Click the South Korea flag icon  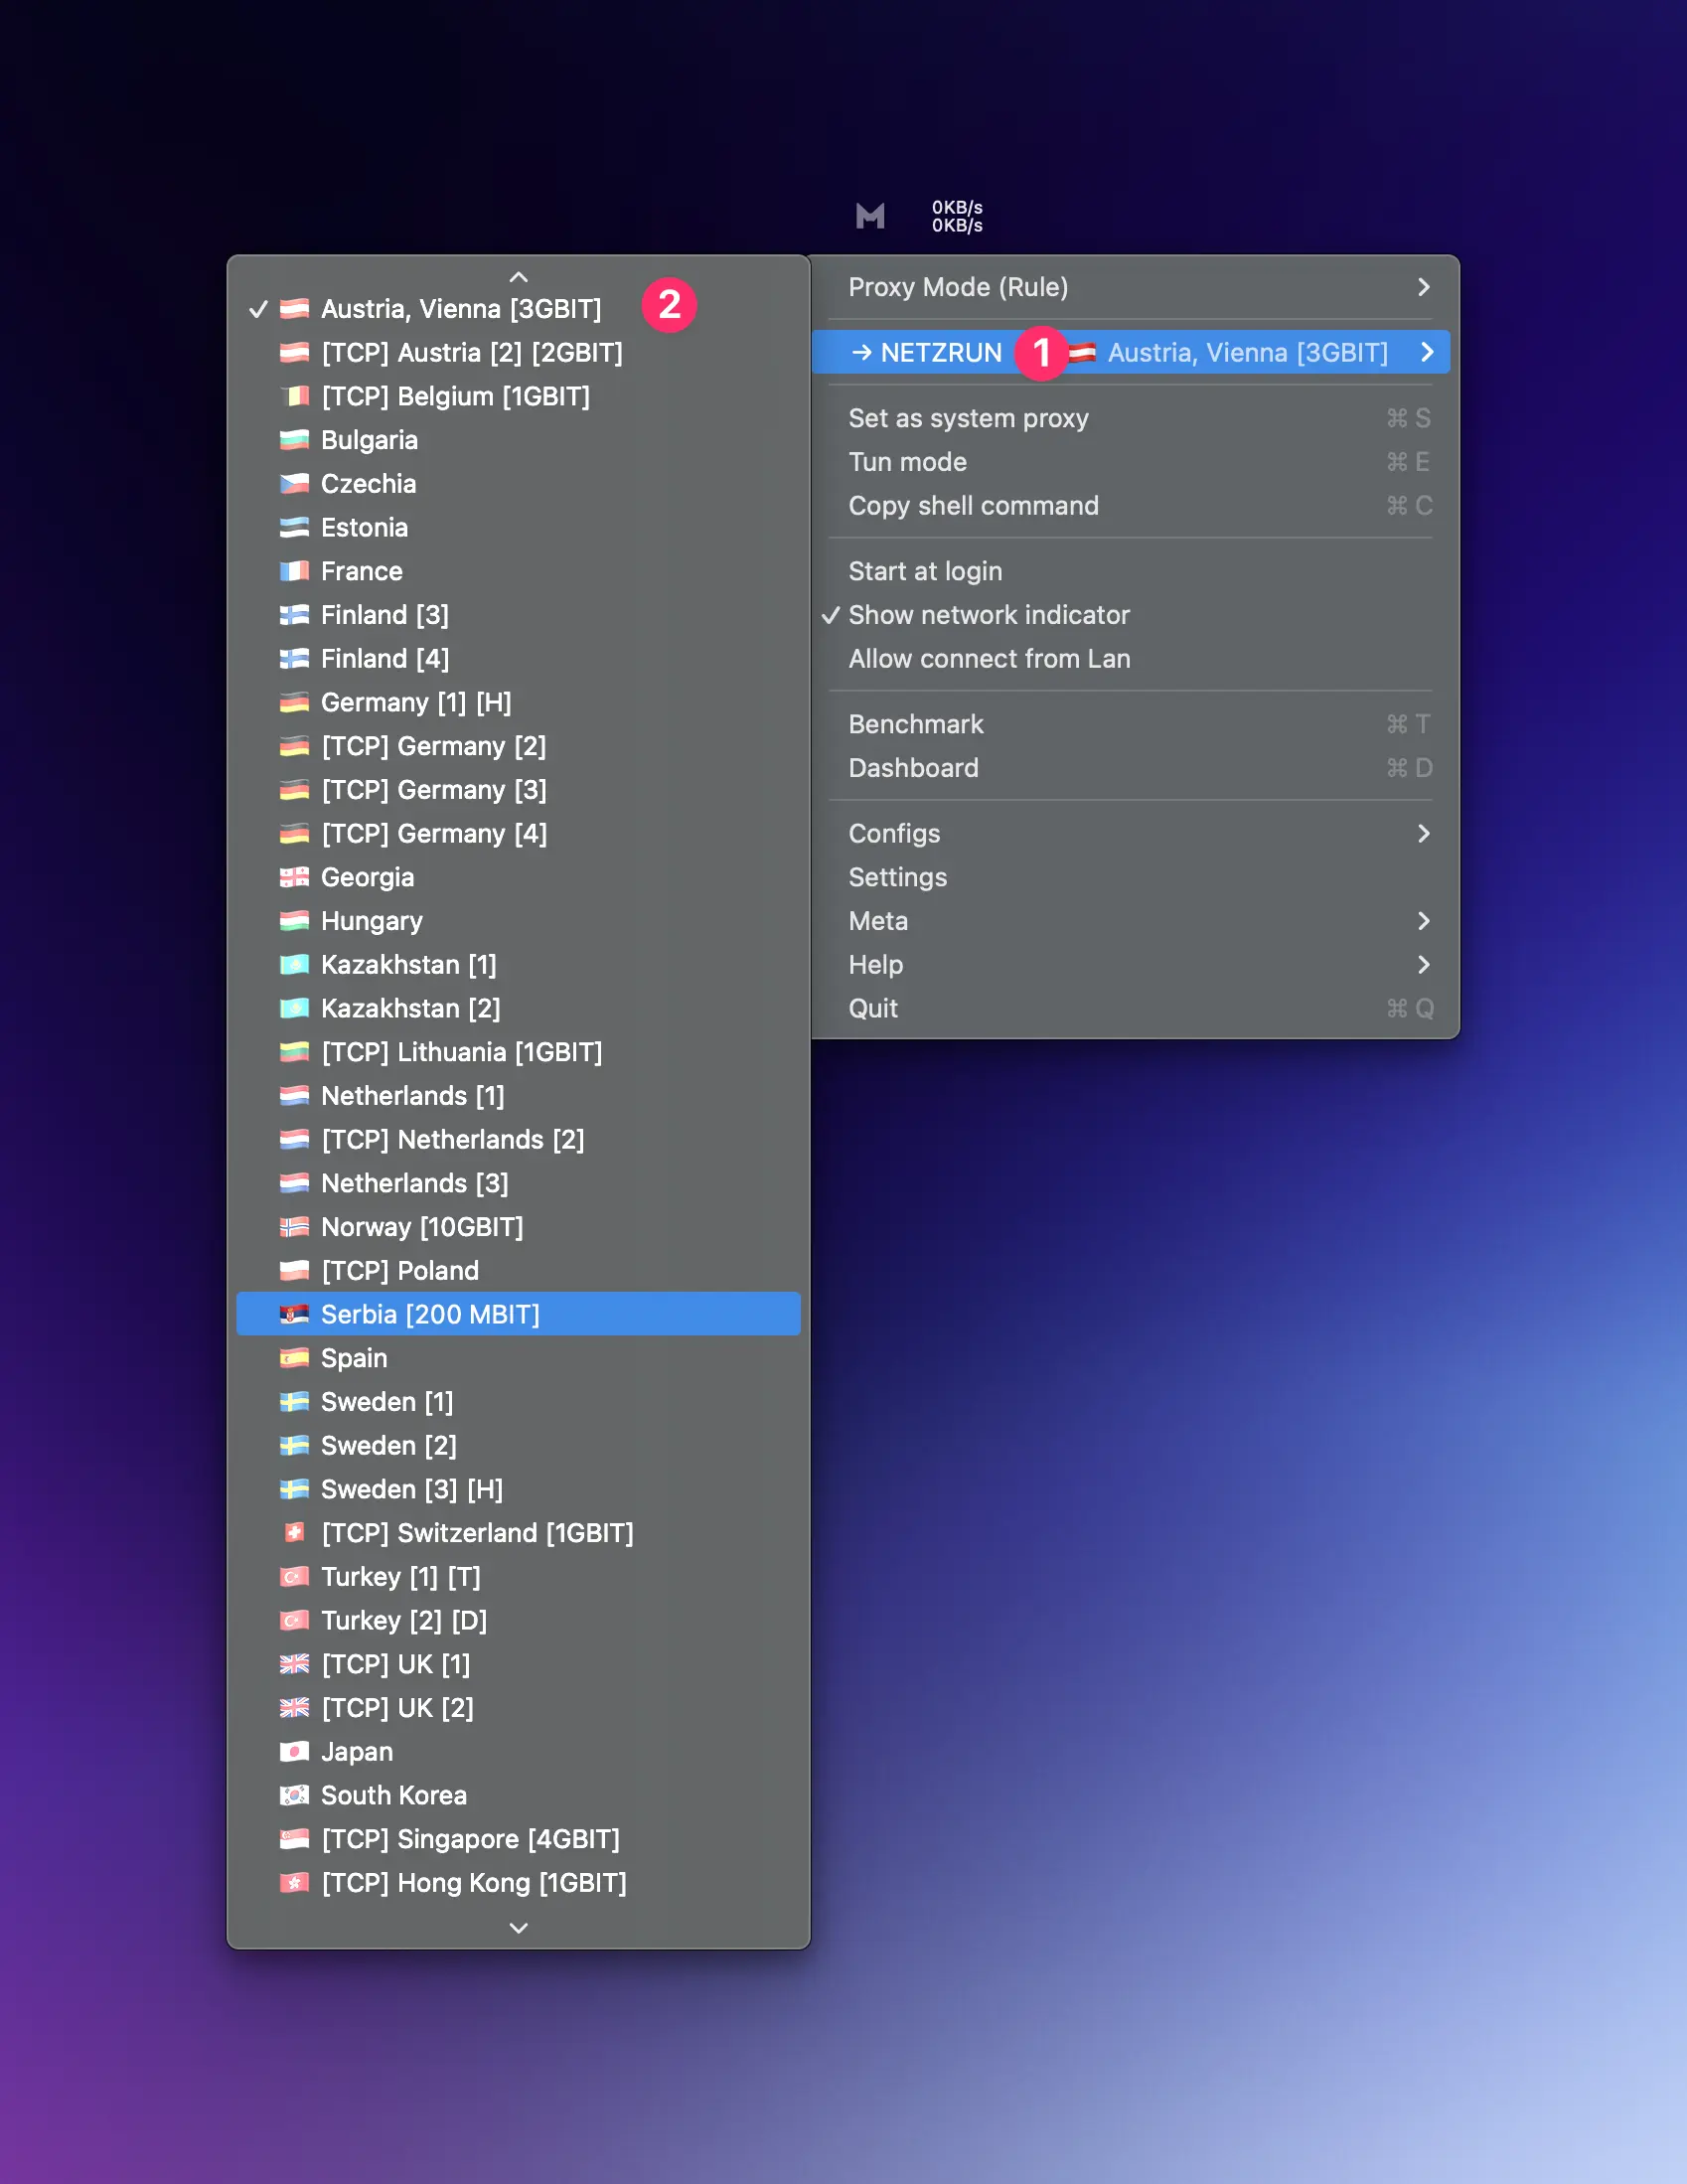pos(294,1795)
